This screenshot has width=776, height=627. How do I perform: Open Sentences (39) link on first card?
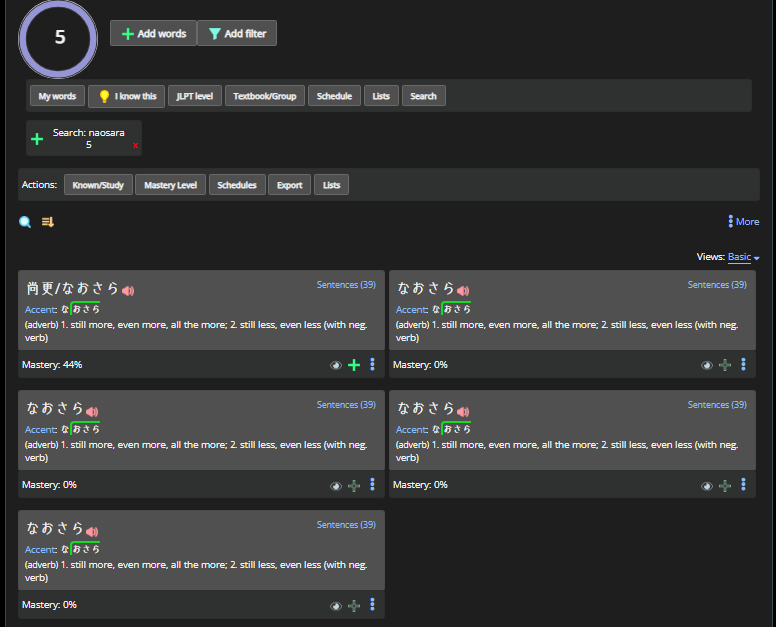(x=346, y=285)
